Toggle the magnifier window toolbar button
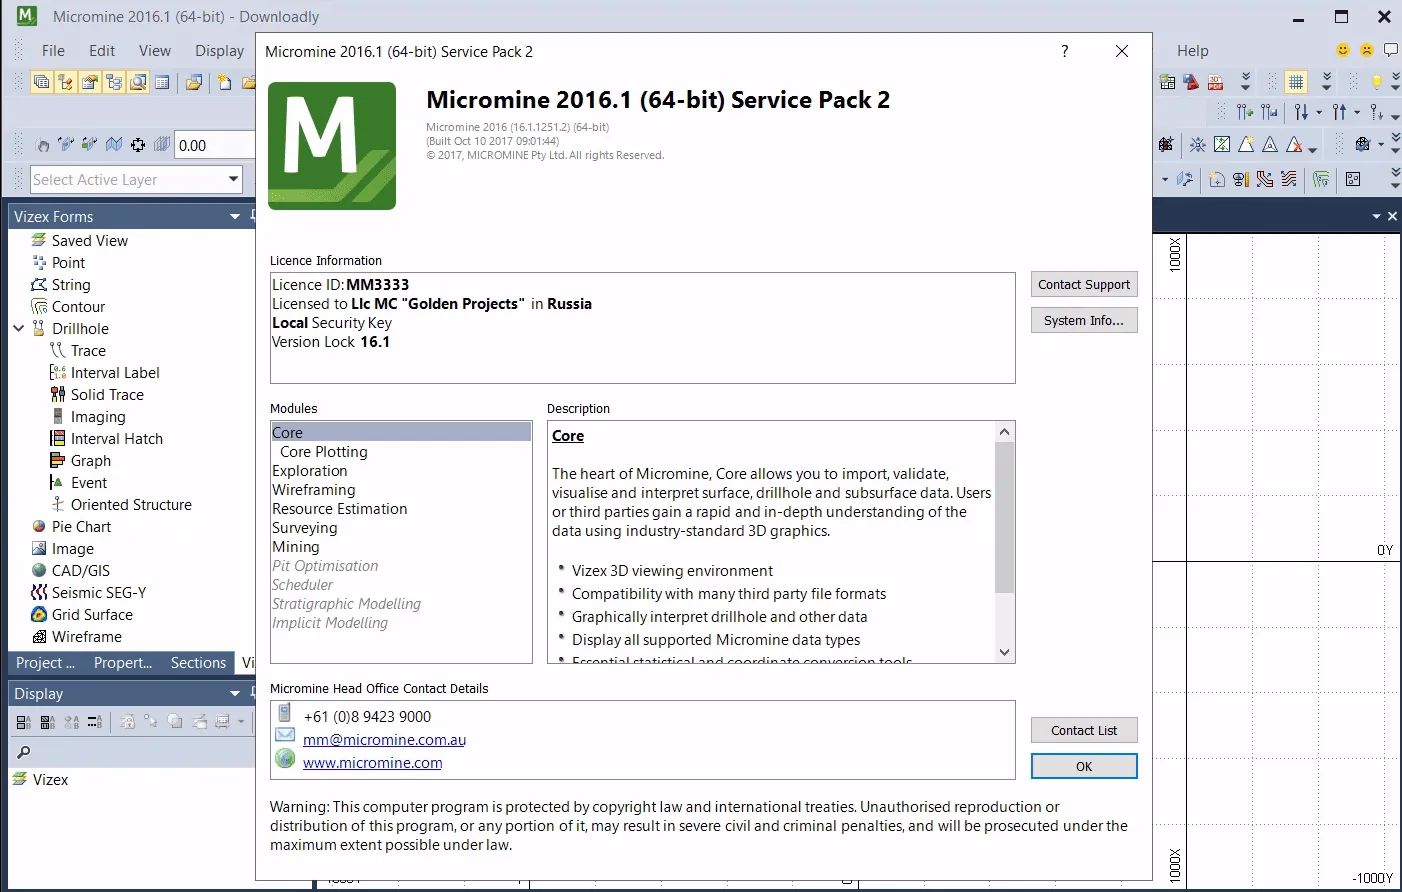 coord(138,82)
